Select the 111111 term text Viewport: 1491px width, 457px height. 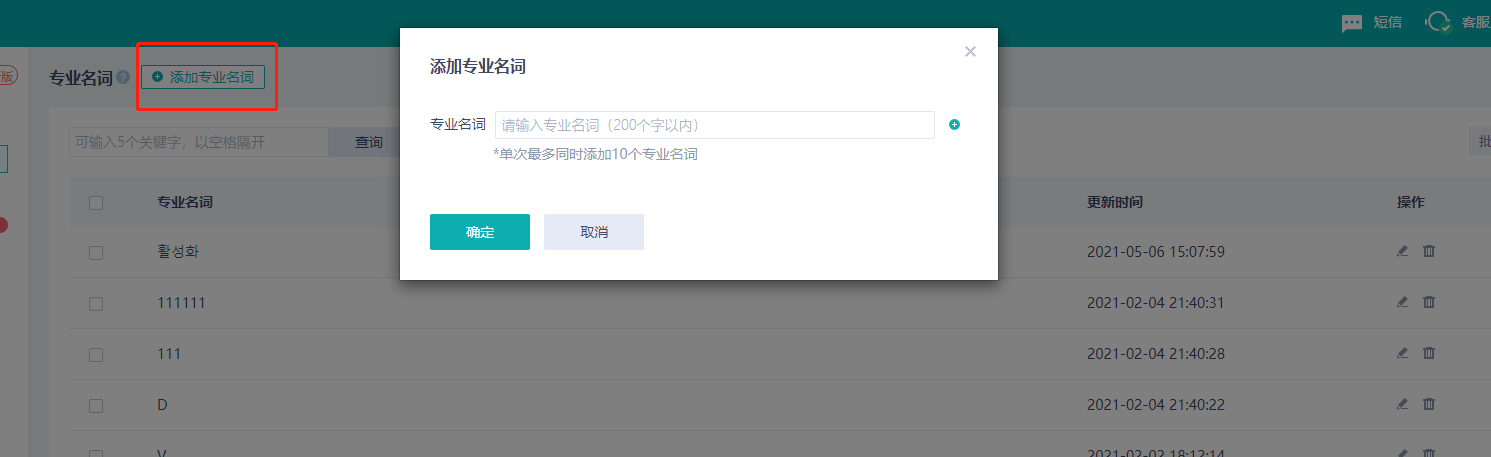click(181, 303)
